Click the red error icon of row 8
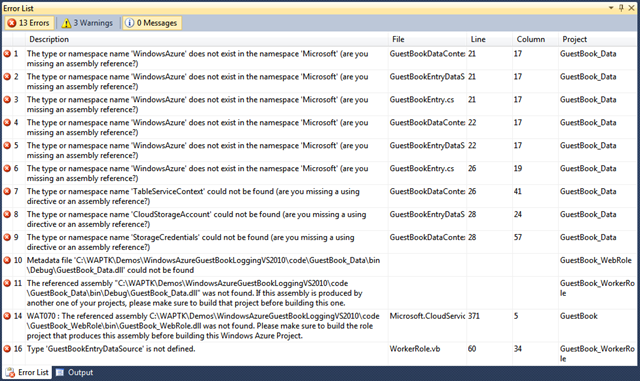Screen dimensions: 640x381 (7, 214)
